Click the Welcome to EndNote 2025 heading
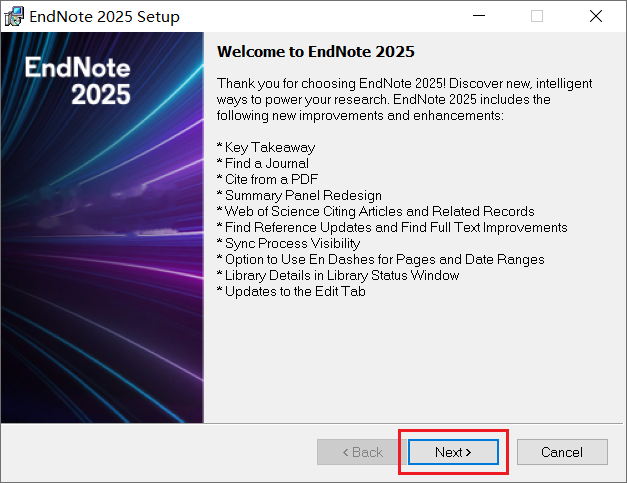The width and height of the screenshot is (627, 483). coord(315,52)
